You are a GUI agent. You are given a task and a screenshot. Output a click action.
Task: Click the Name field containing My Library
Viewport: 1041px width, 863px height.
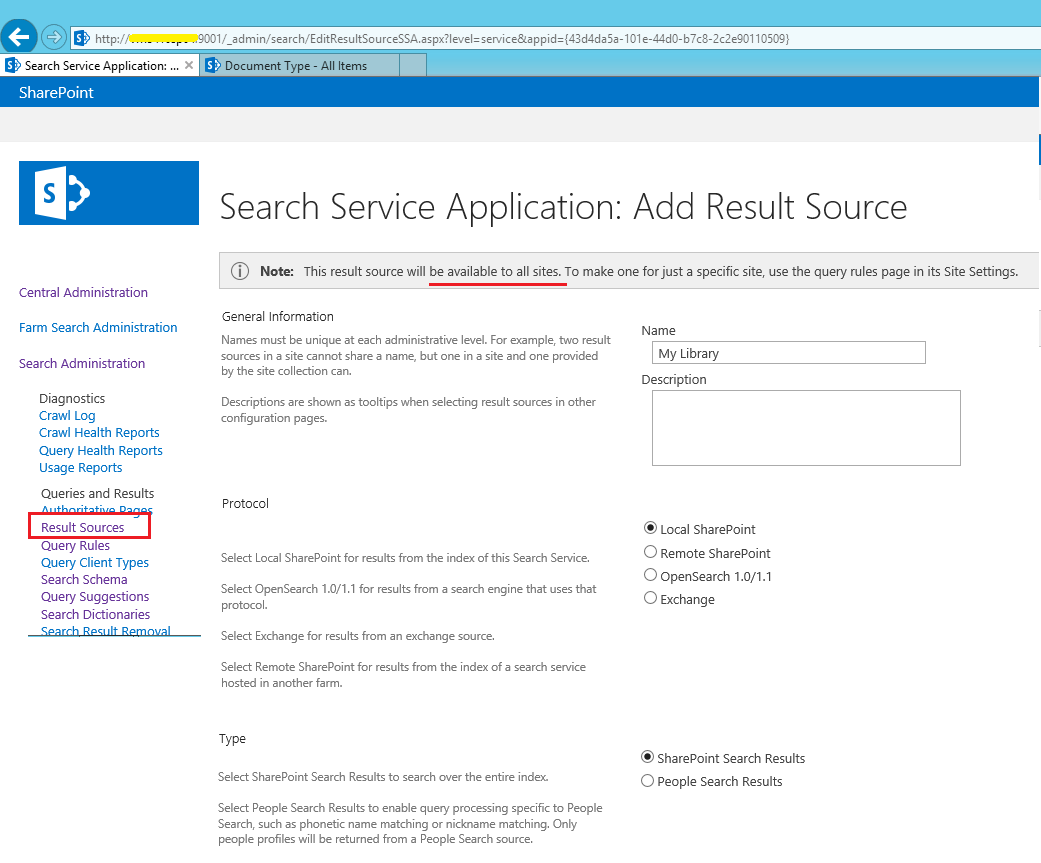[789, 353]
